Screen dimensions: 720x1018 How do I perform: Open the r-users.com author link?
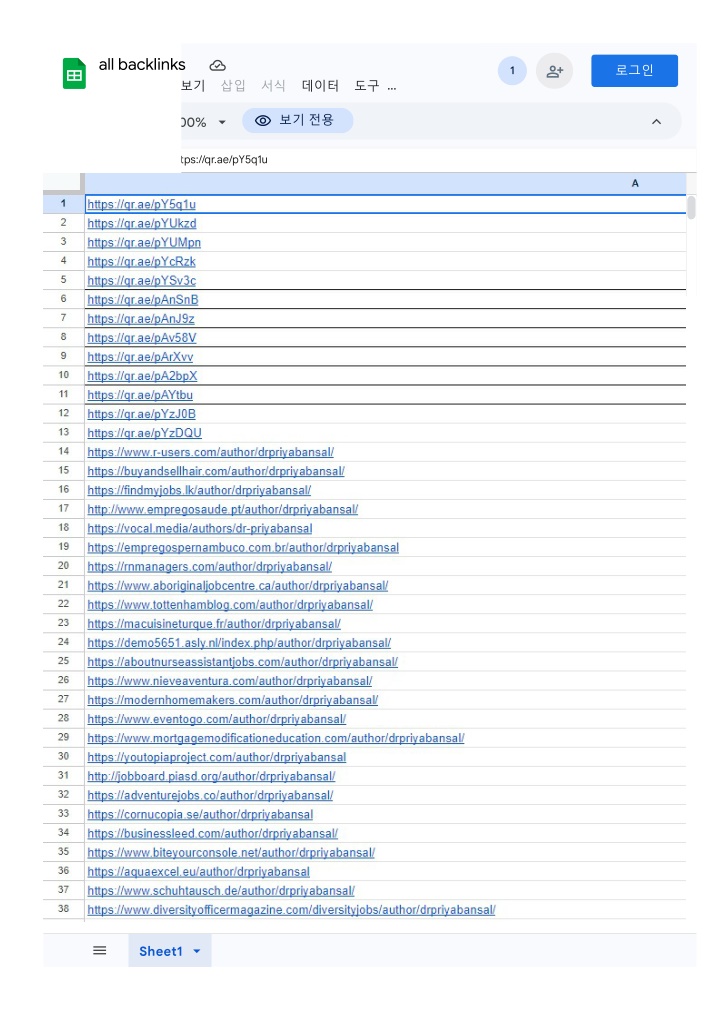[x=211, y=452]
